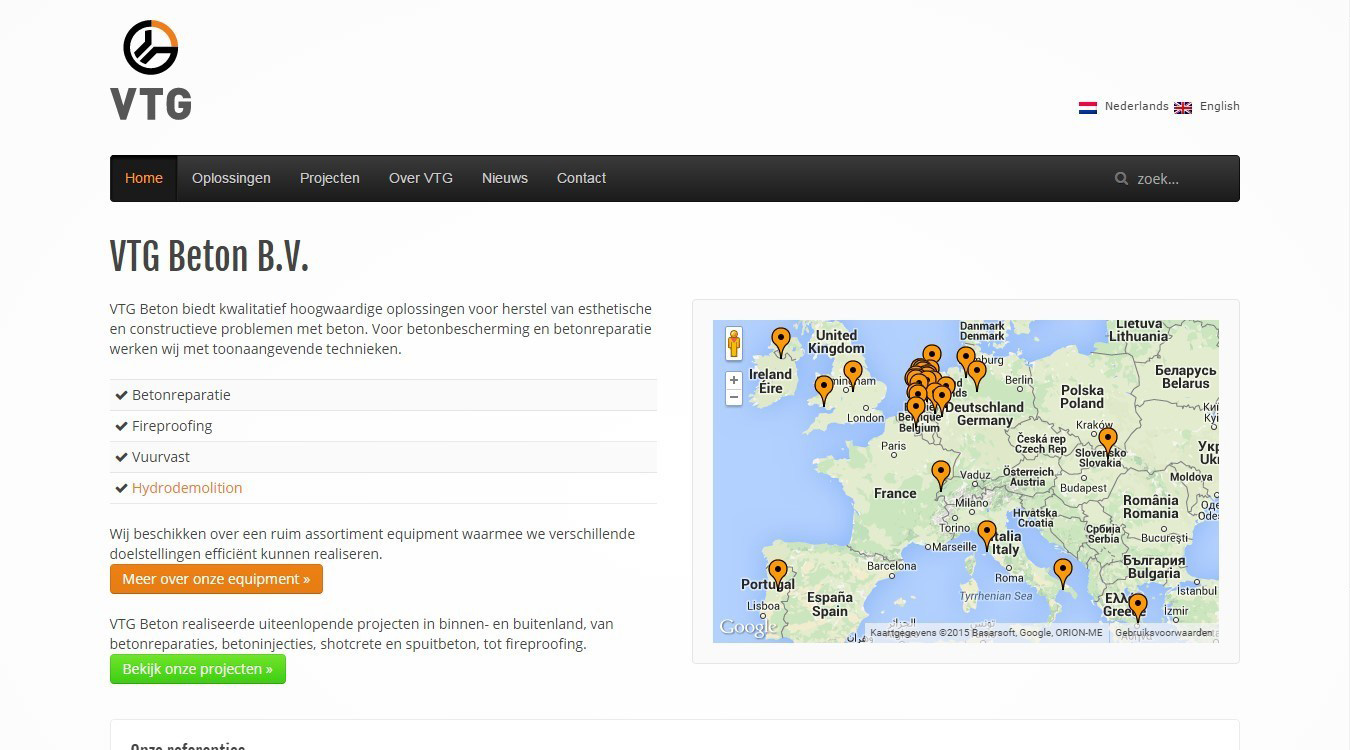Click the map marker beside the Italia label
The height and width of the screenshot is (750, 1350).
click(x=987, y=536)
